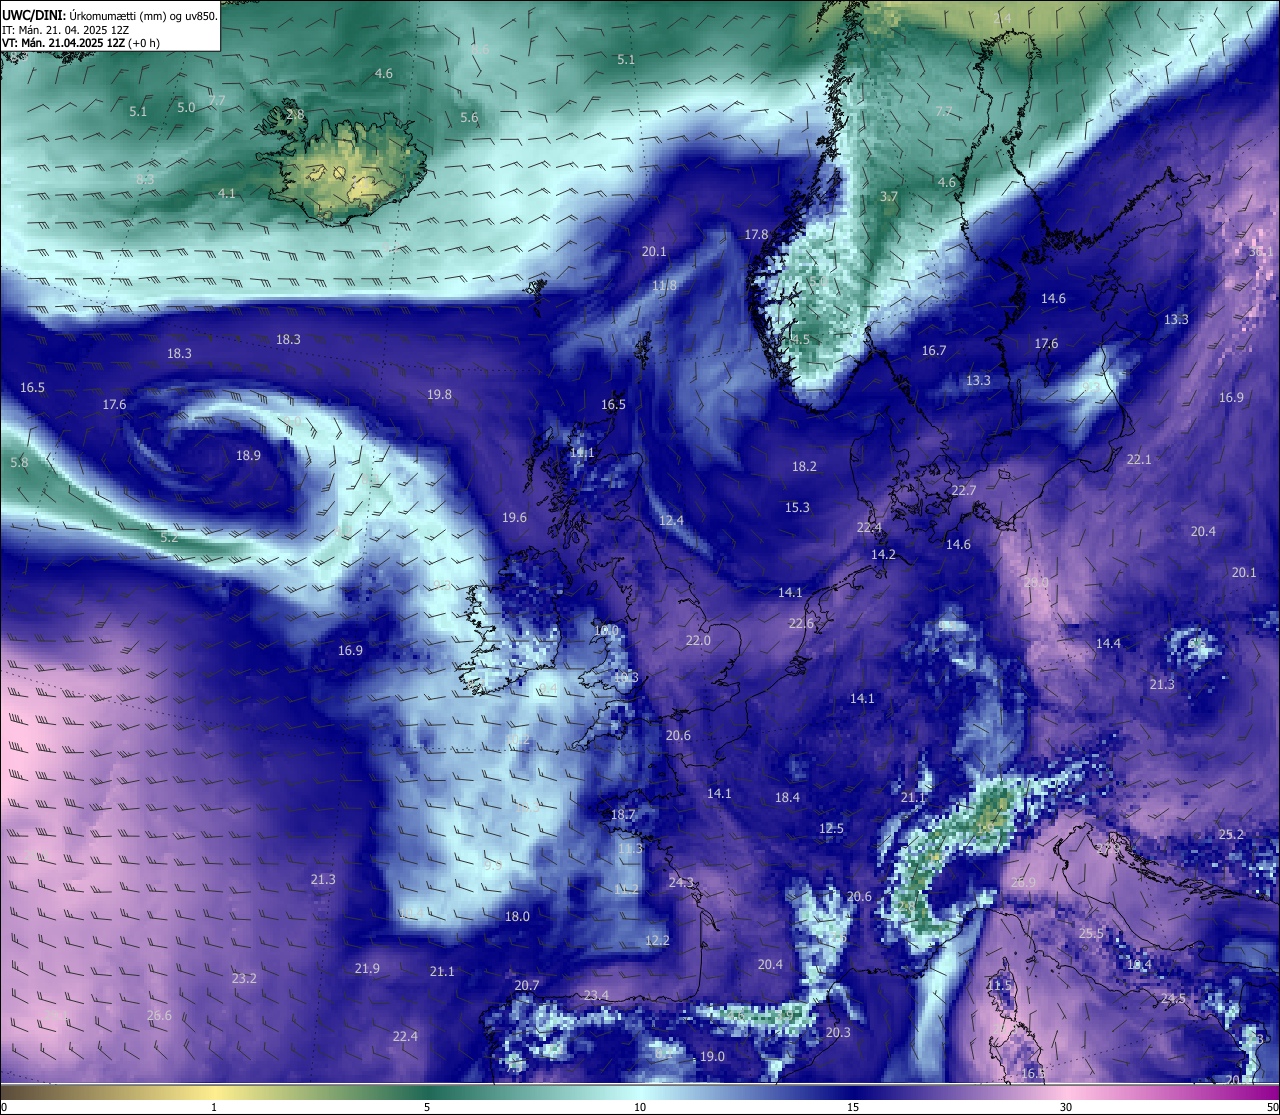
Task: Click the 4.1 value southwest of Iceland
Action: [227, 194]
